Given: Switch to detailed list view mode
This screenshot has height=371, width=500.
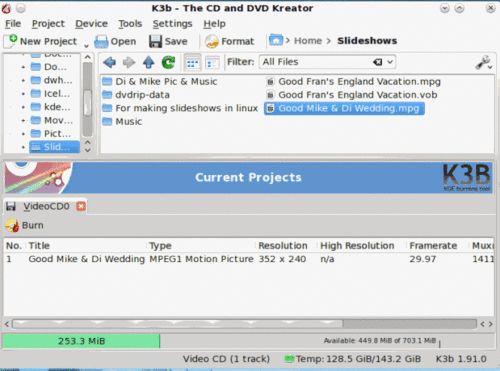Looking at the screenshot, I should pyautogui.click(x=212, y=63).
